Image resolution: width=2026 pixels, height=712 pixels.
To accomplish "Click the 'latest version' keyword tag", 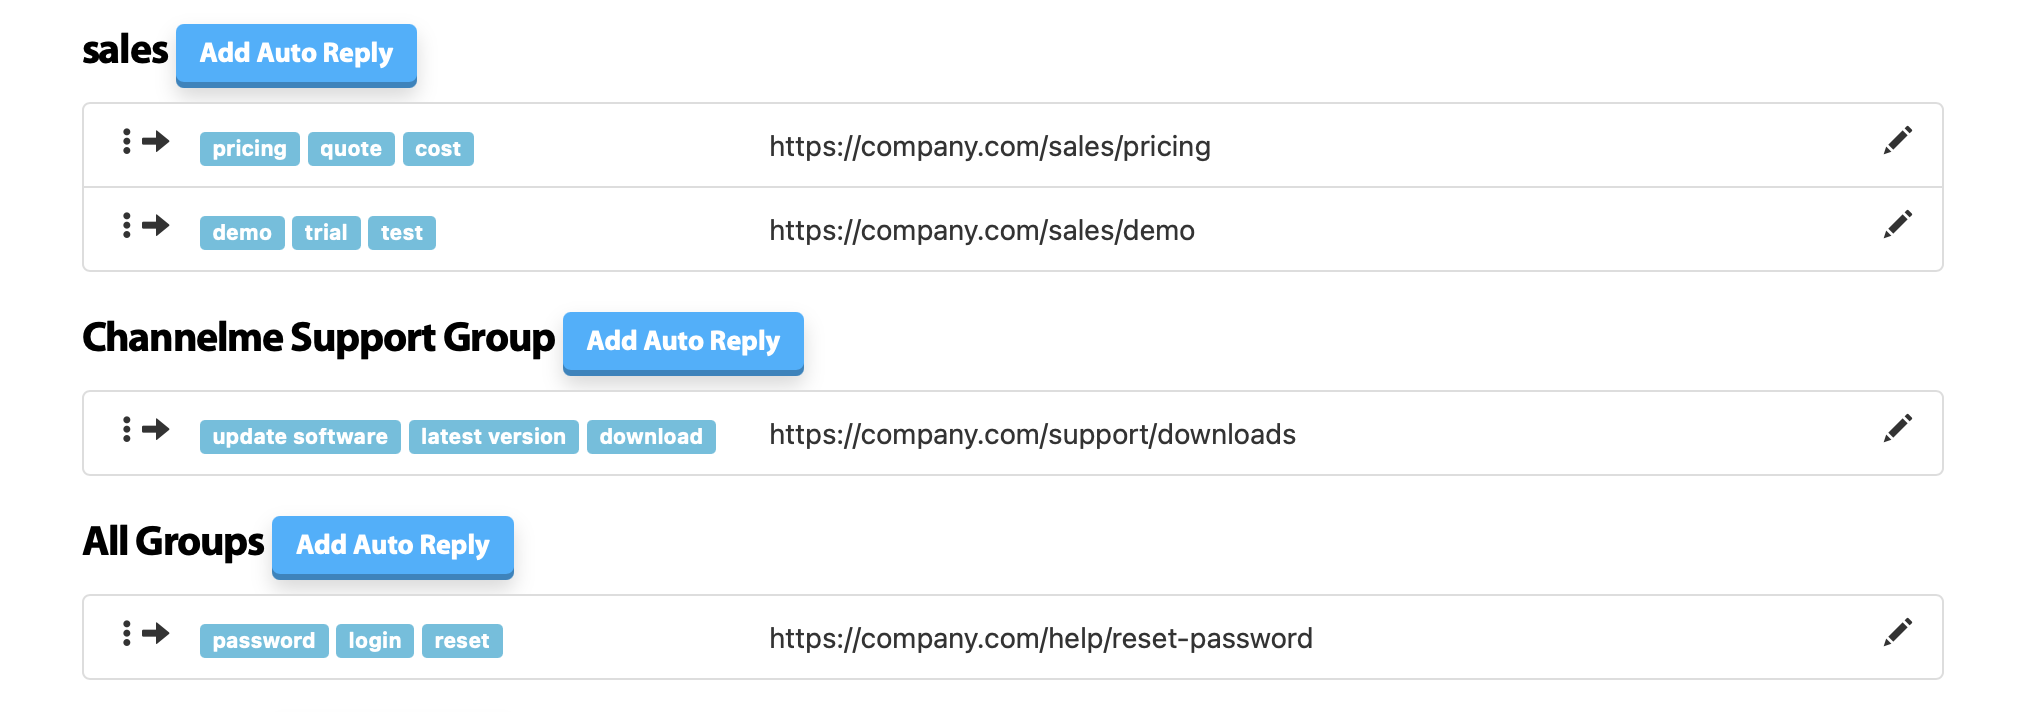I will (x=493, y=437).
